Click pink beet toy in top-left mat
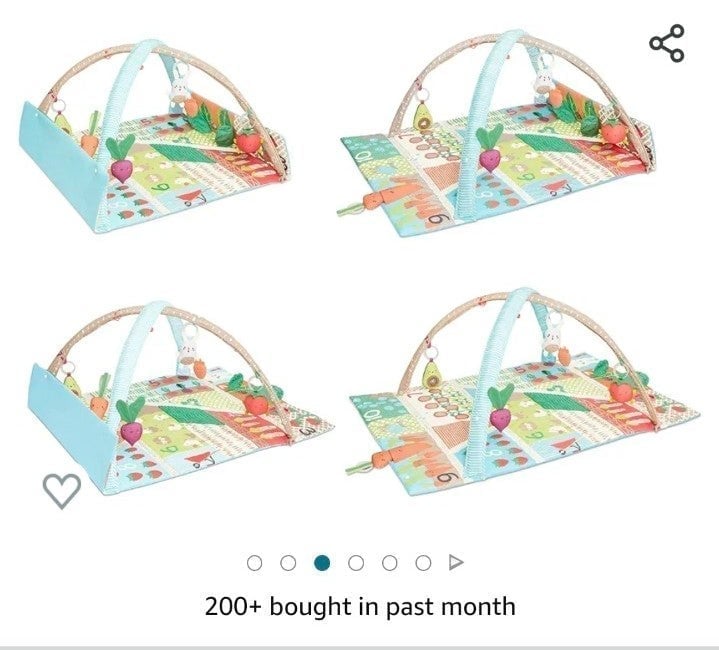Image resolution: width=719 pixels, height=650 pixels. (121, 158)
